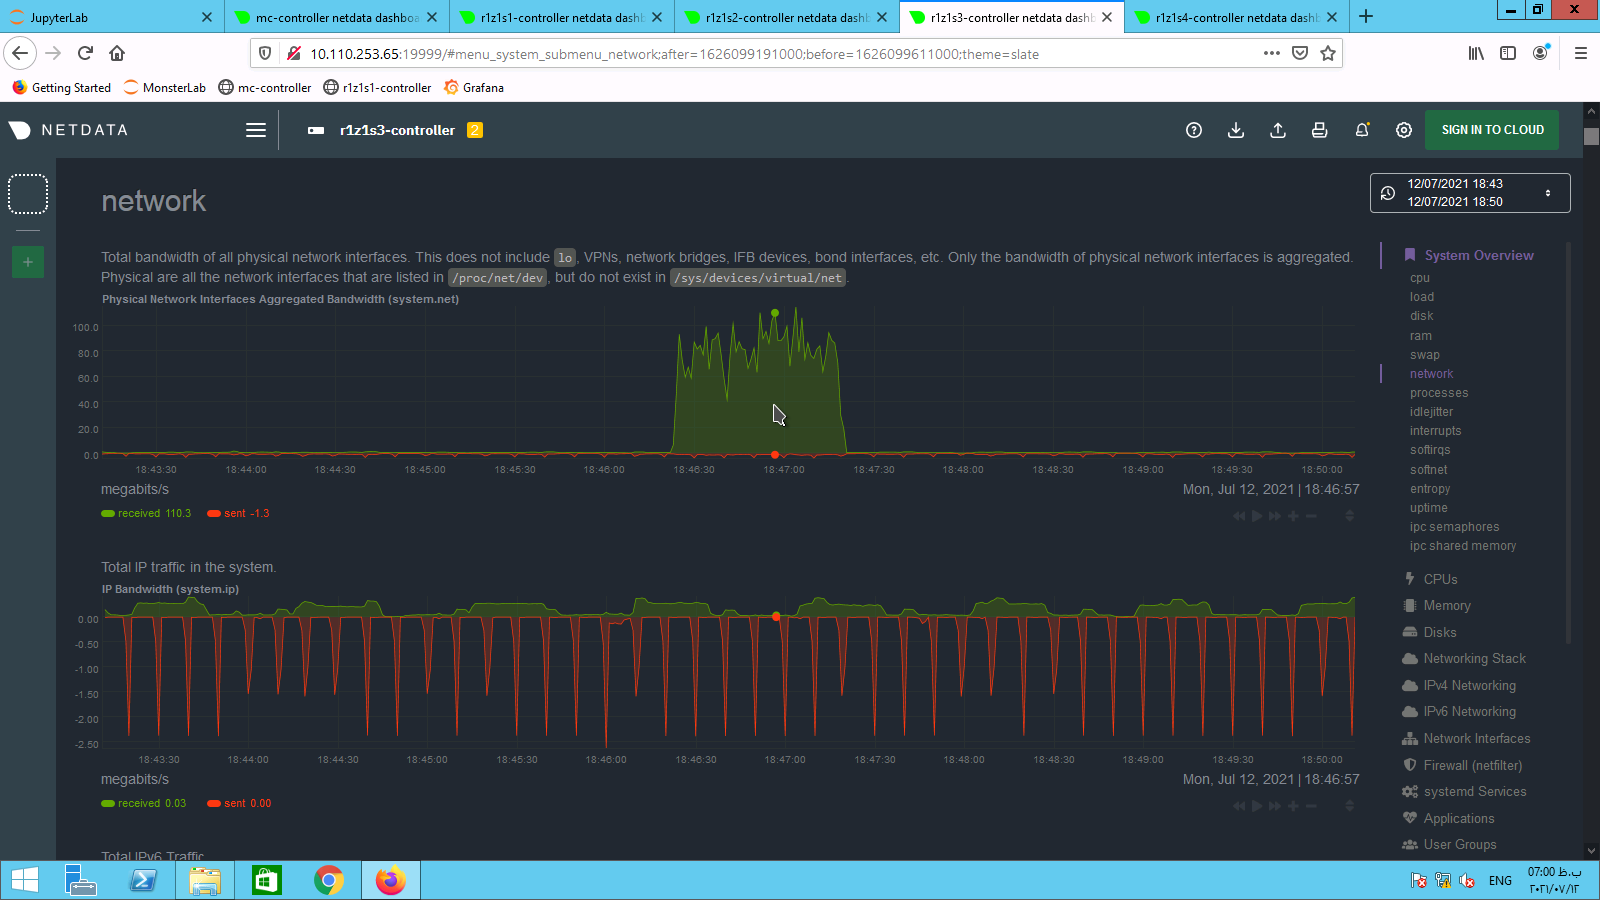Screen dimensions: 1600x900
Task: Switch to the mc-controller netdata tab
Action: point(336,17)
